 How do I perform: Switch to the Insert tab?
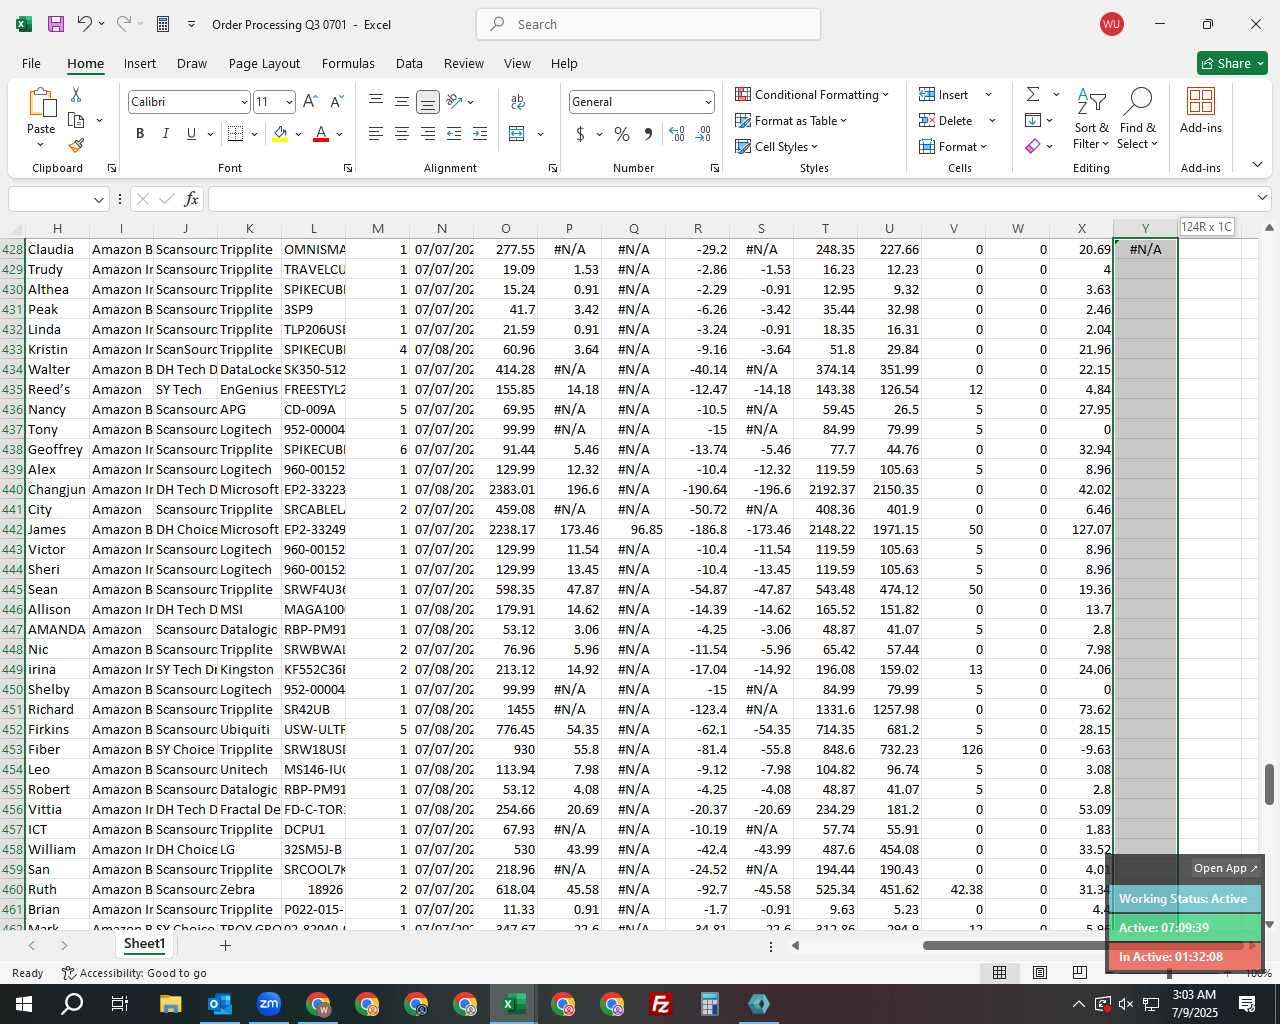[140, 63]
